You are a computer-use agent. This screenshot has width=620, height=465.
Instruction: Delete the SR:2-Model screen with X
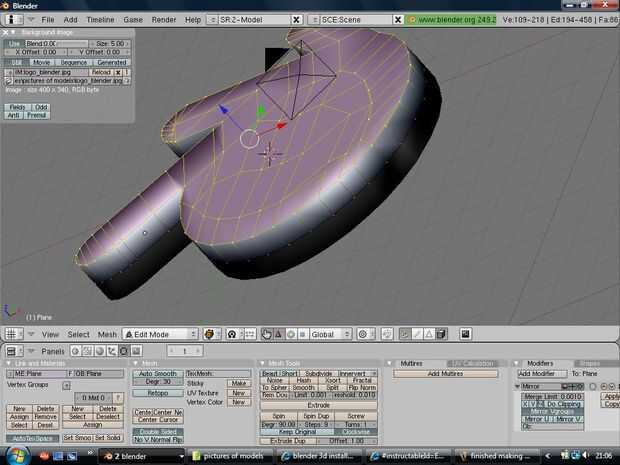pyautogui.click(x=296, y=19)
